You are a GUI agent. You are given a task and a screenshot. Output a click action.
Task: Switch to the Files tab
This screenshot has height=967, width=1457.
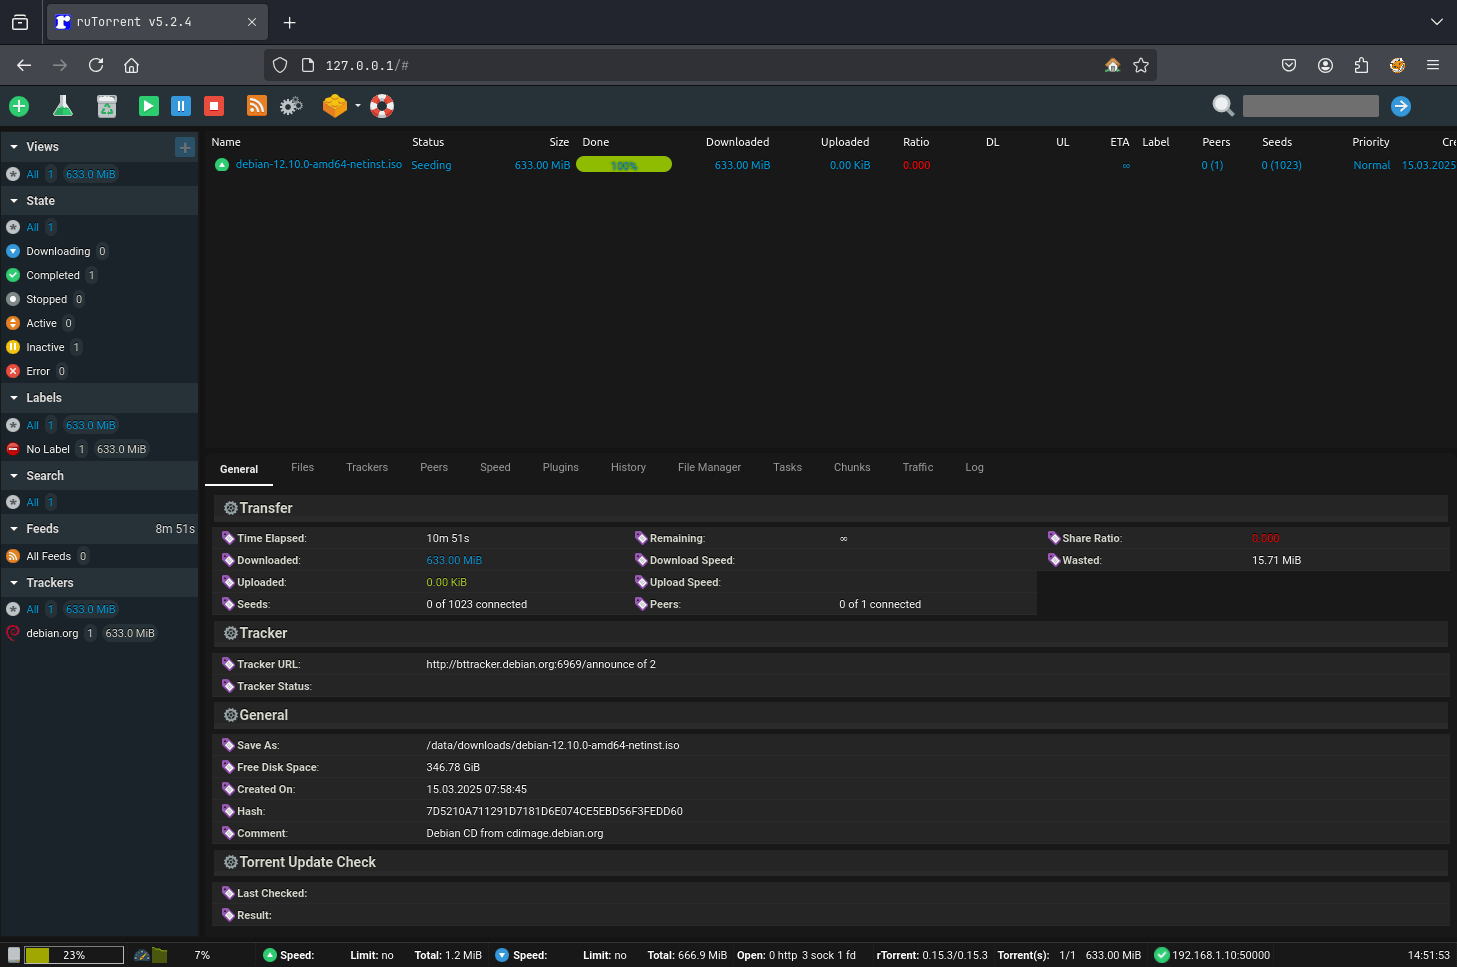click(302, 467)
